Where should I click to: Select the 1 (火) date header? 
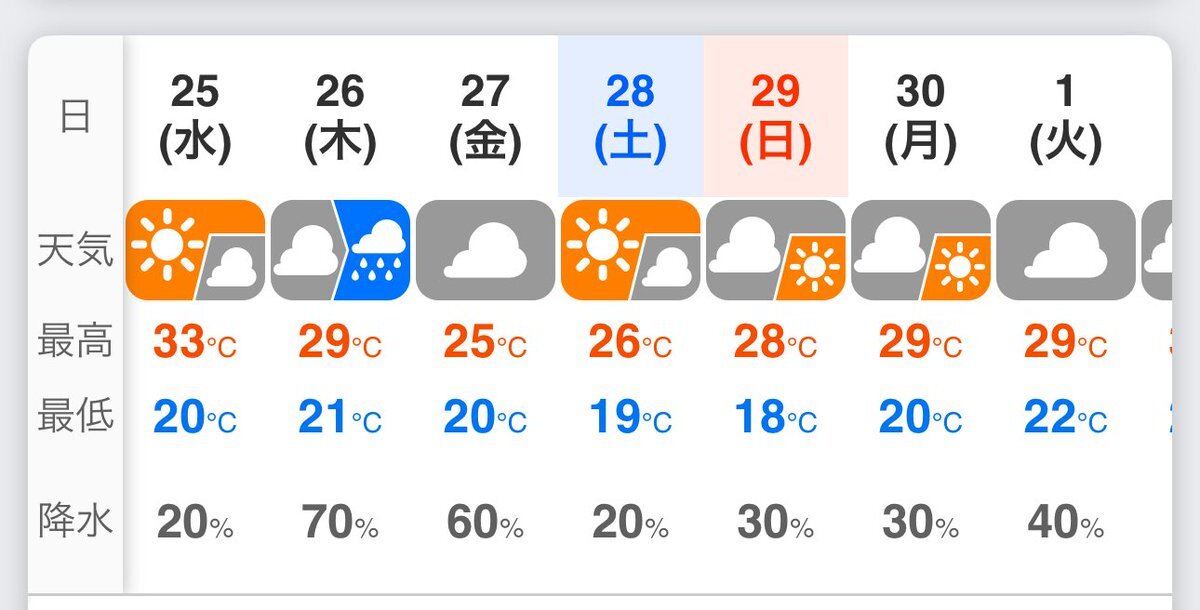(x=1066, y=117)
